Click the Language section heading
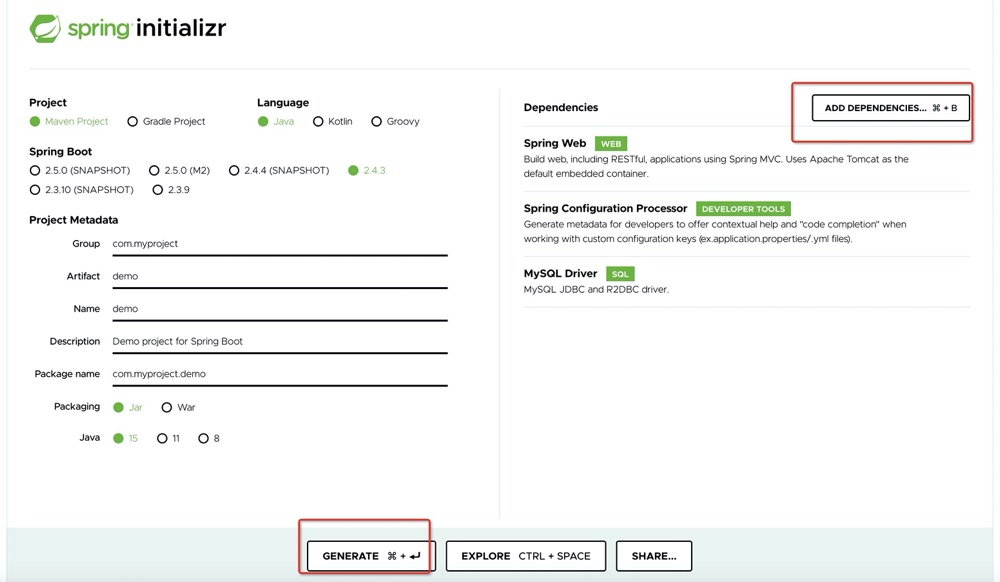 [283, 103]
